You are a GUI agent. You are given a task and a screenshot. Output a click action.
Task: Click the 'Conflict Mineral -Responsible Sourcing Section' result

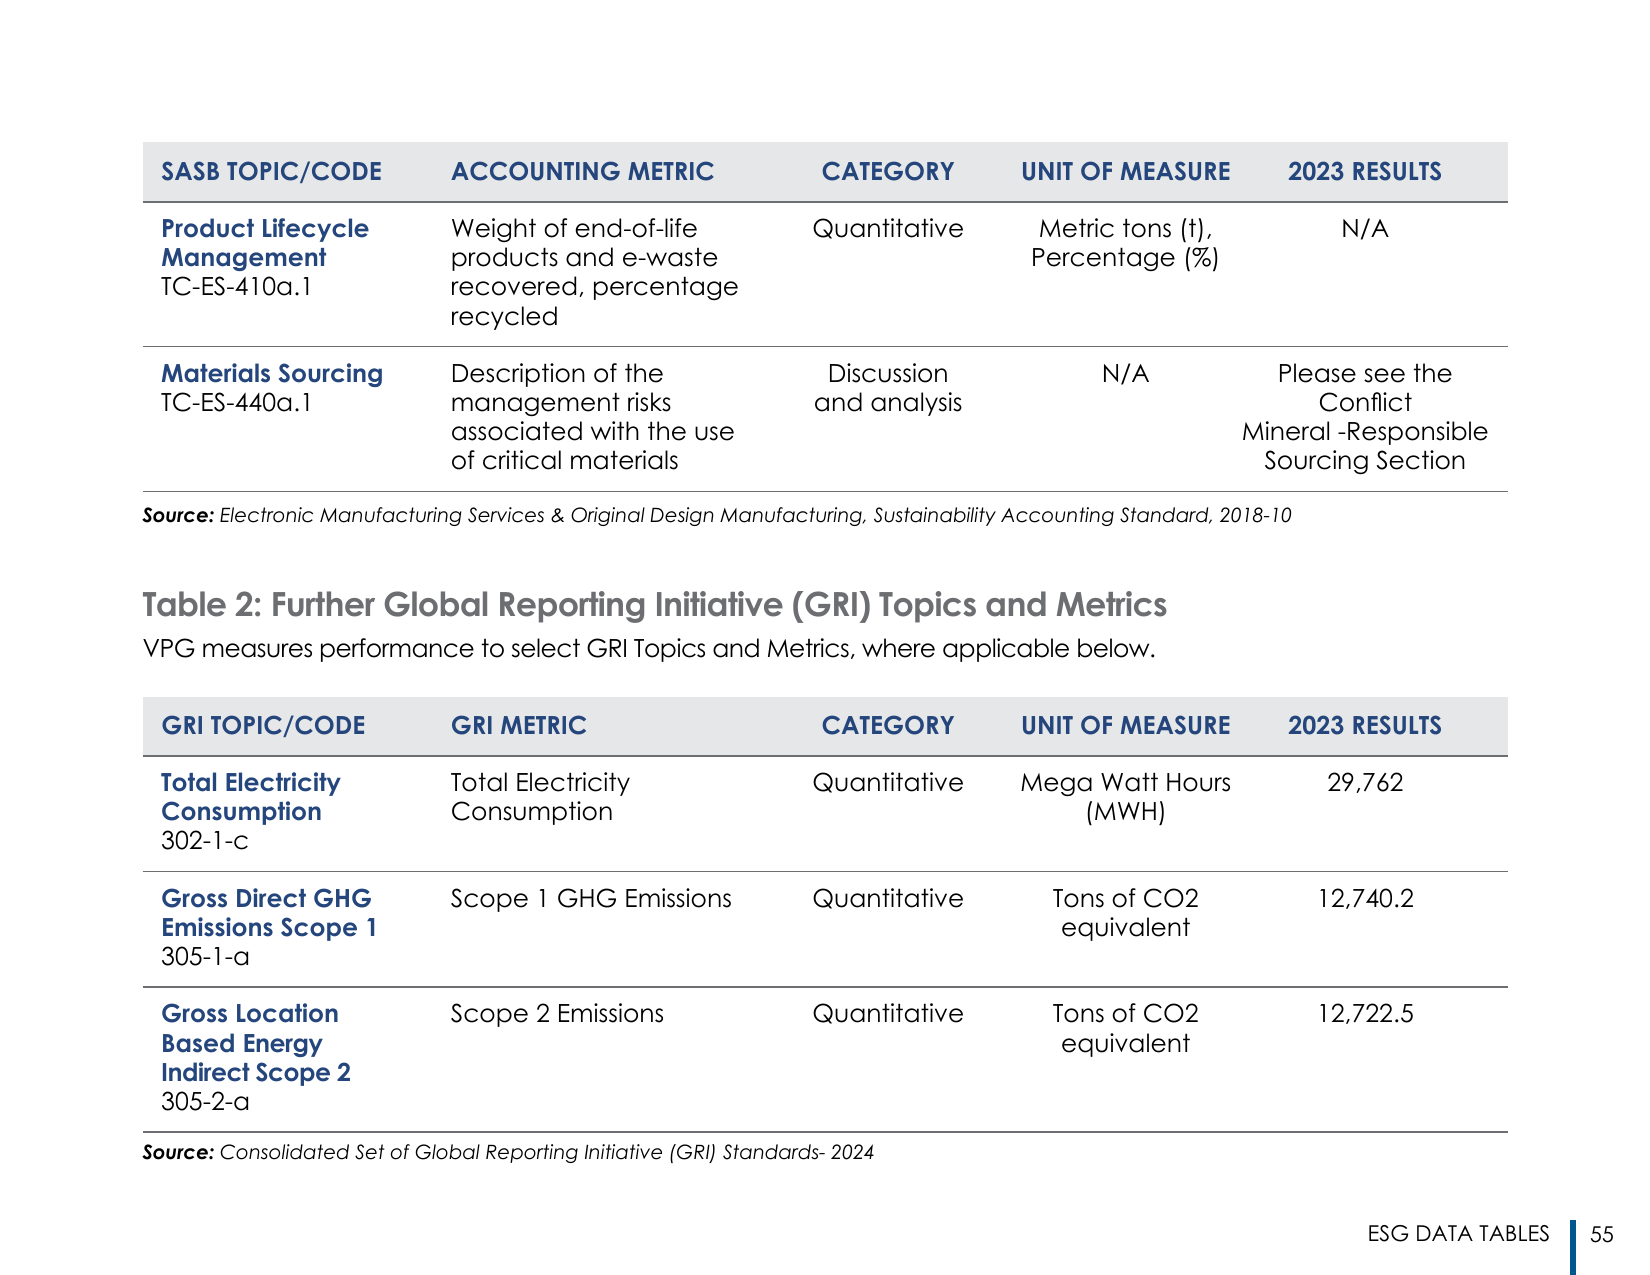[x=1365, y=417]
